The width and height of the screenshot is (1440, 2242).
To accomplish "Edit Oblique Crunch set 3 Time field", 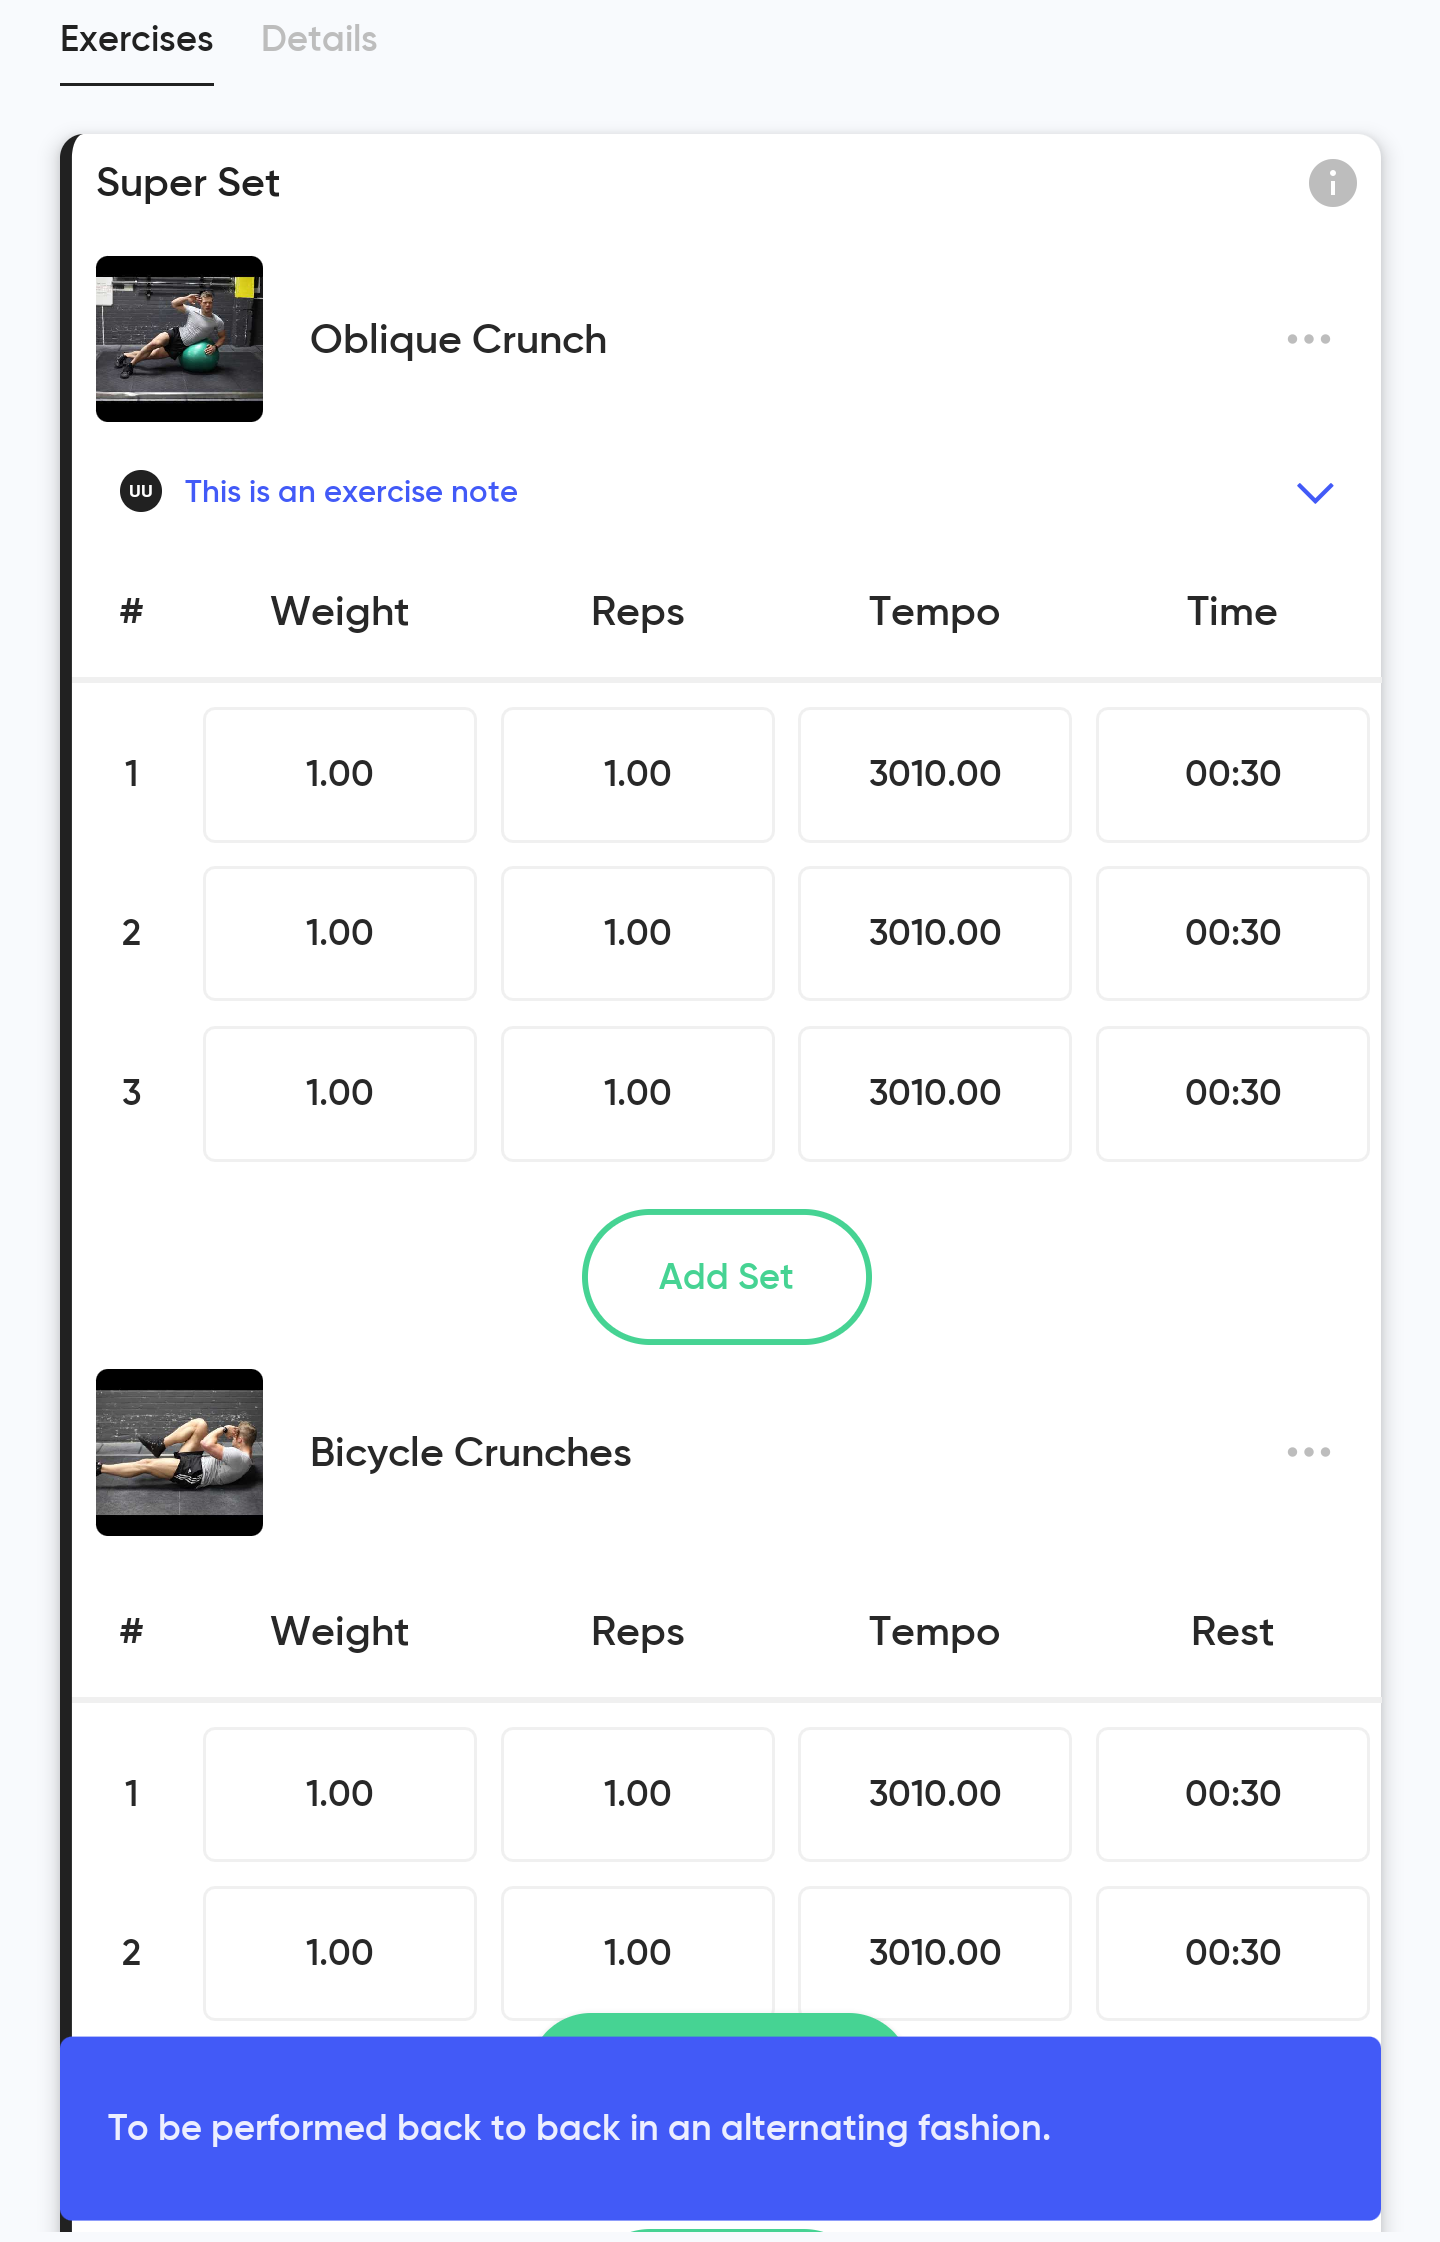I will click(1233, 1094).
